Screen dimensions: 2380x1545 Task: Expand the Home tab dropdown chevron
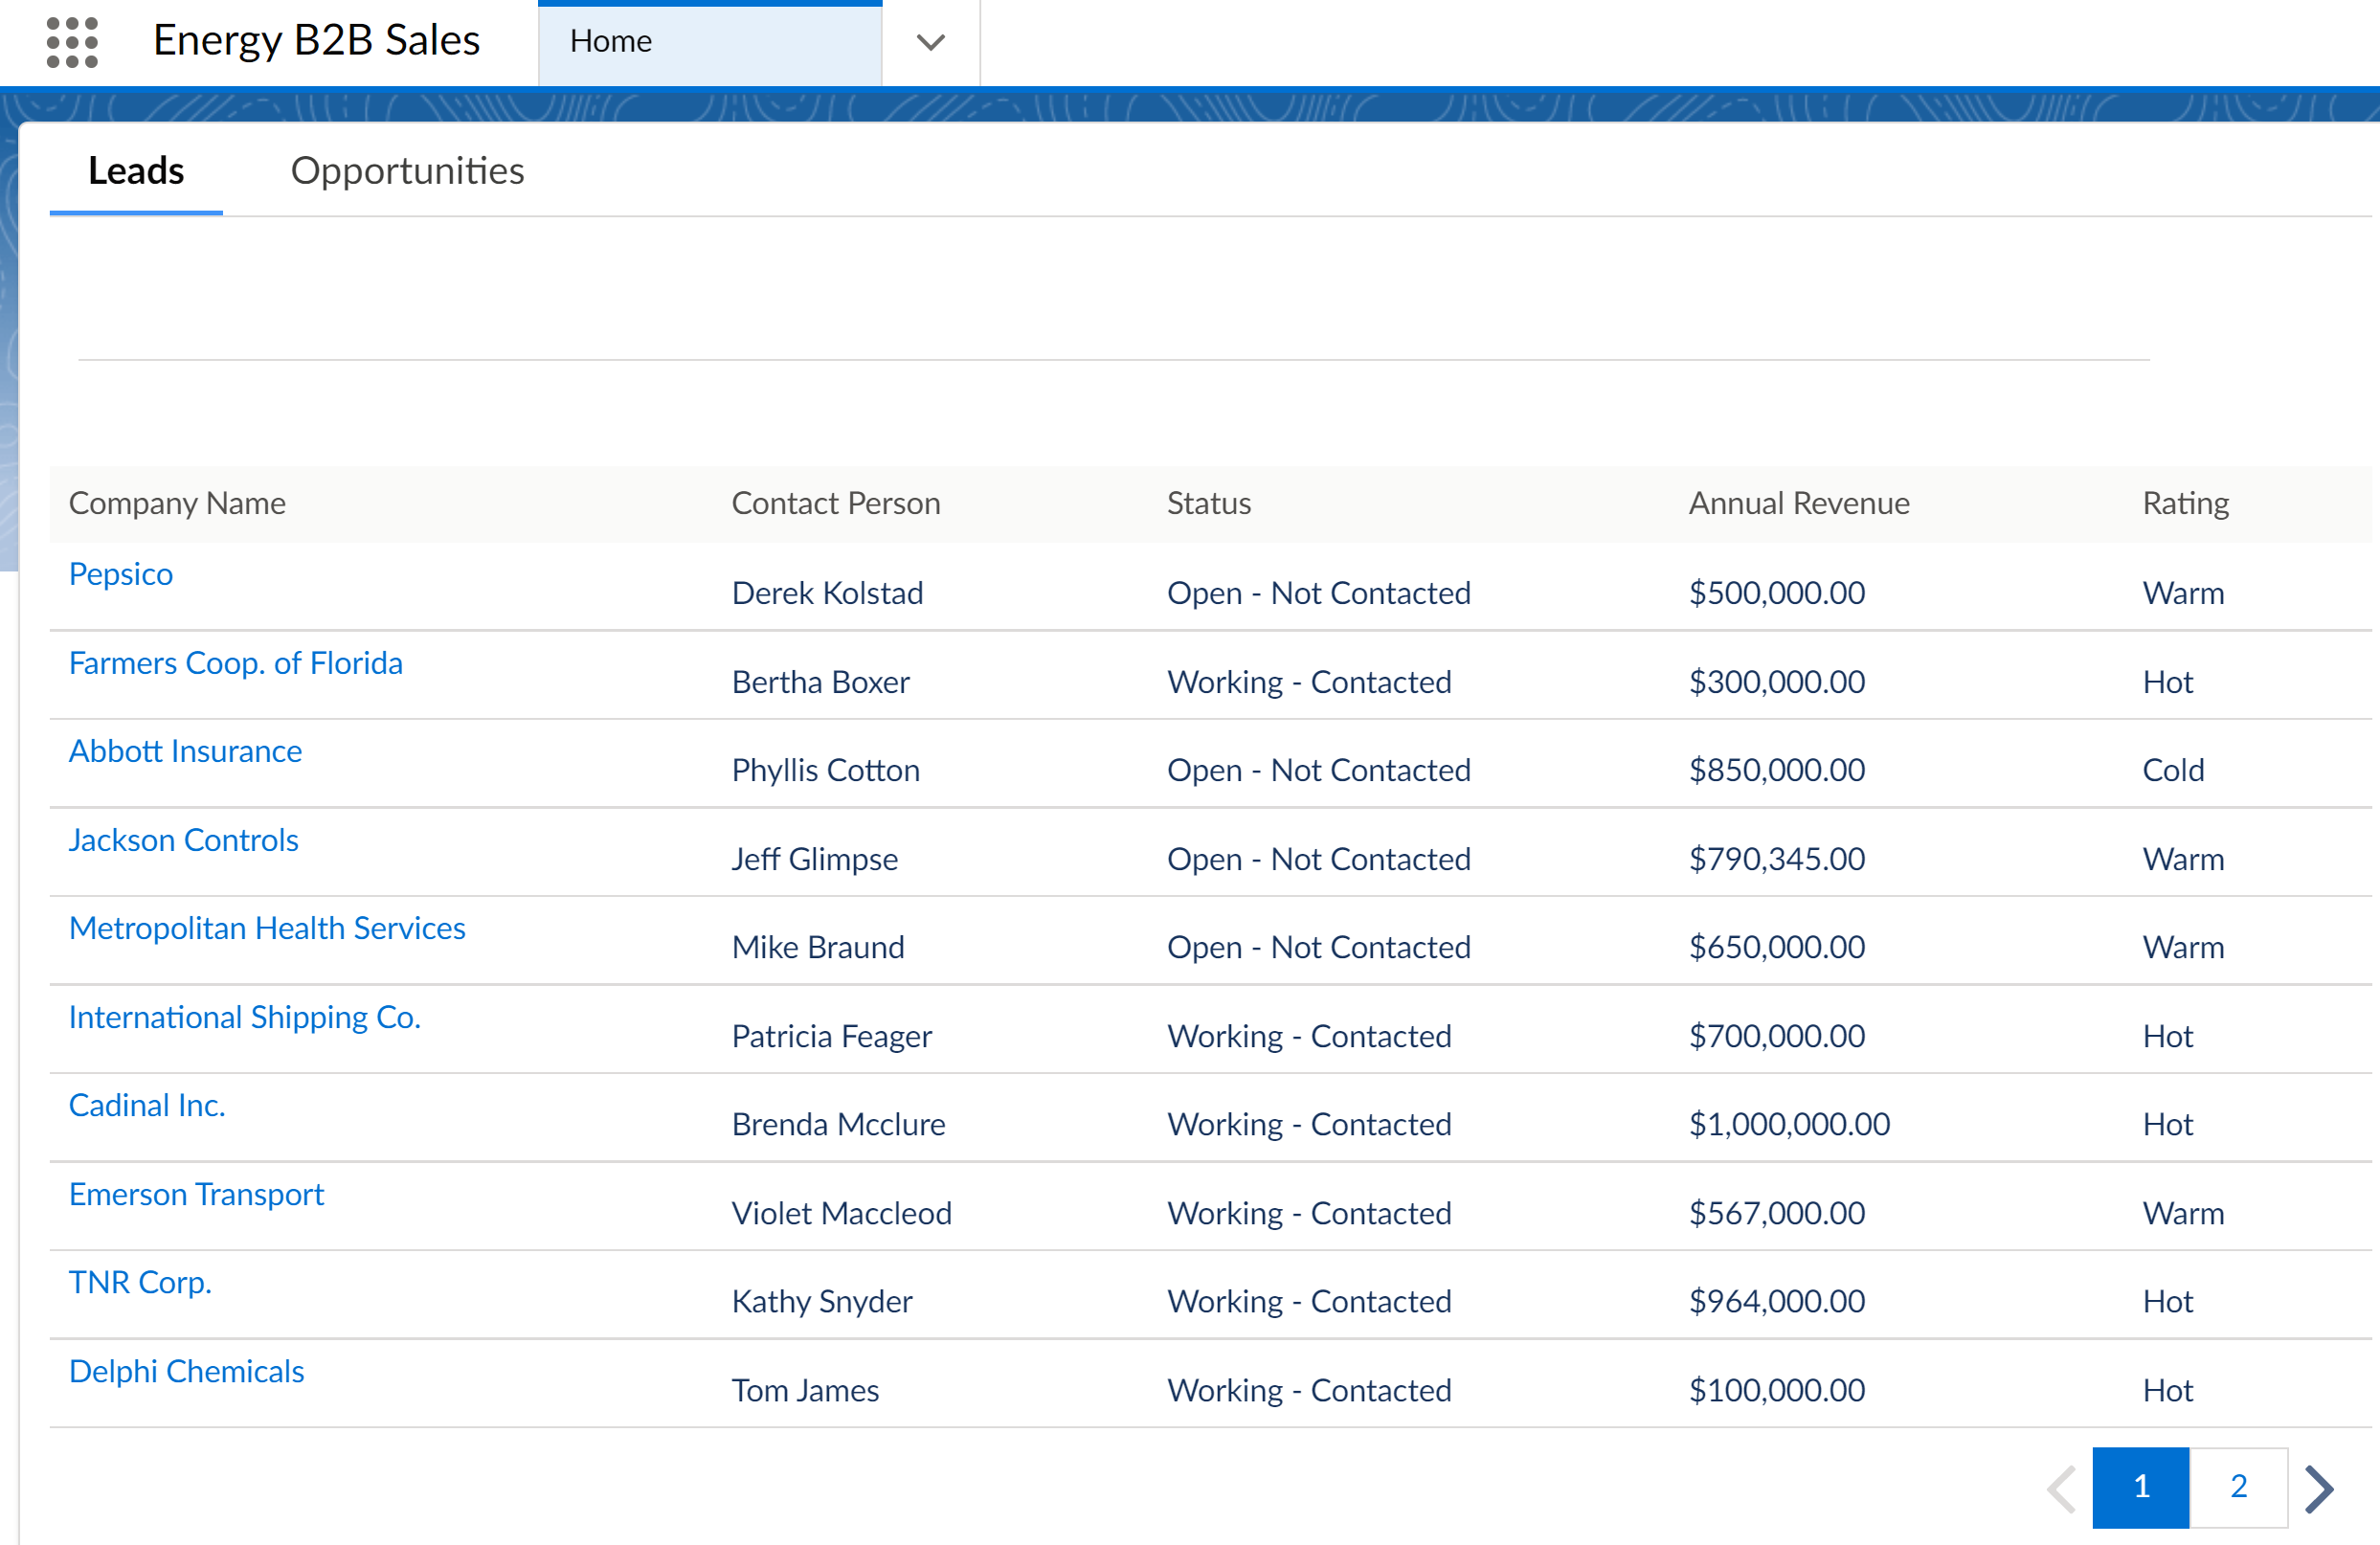click(x=930, y=42)
